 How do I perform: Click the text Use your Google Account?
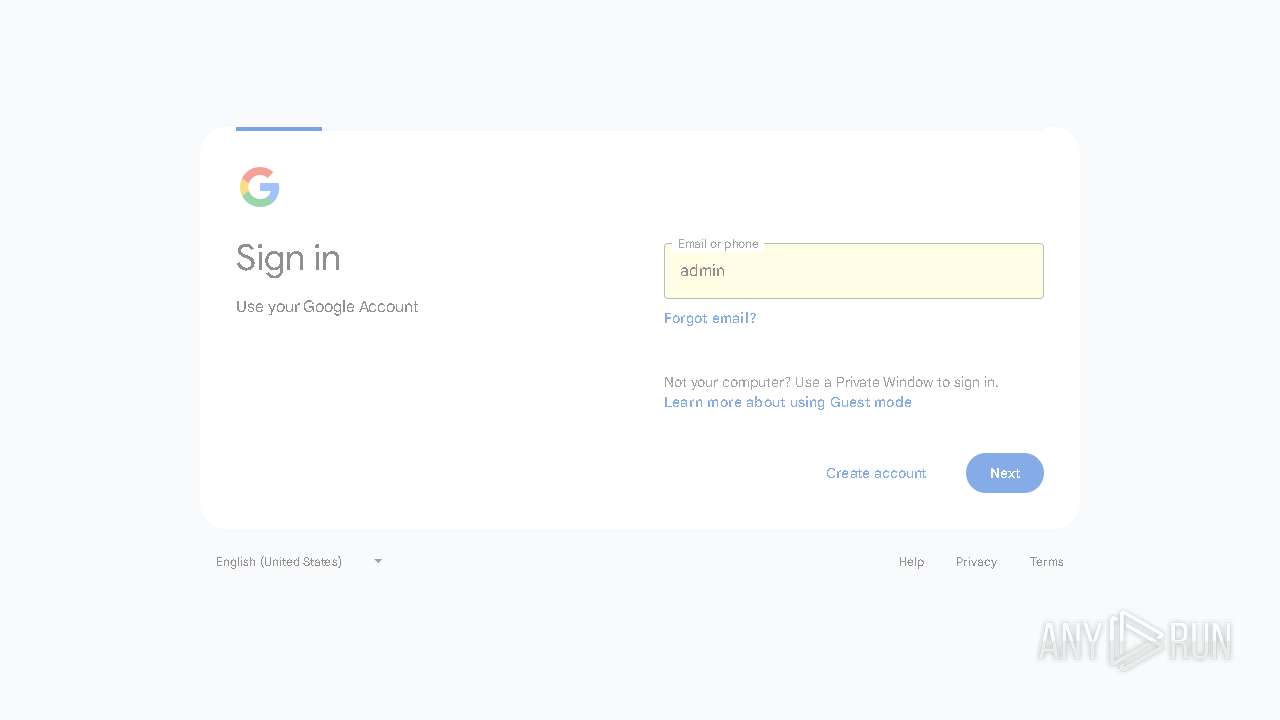pyautogui.click(x=327, y=307)
